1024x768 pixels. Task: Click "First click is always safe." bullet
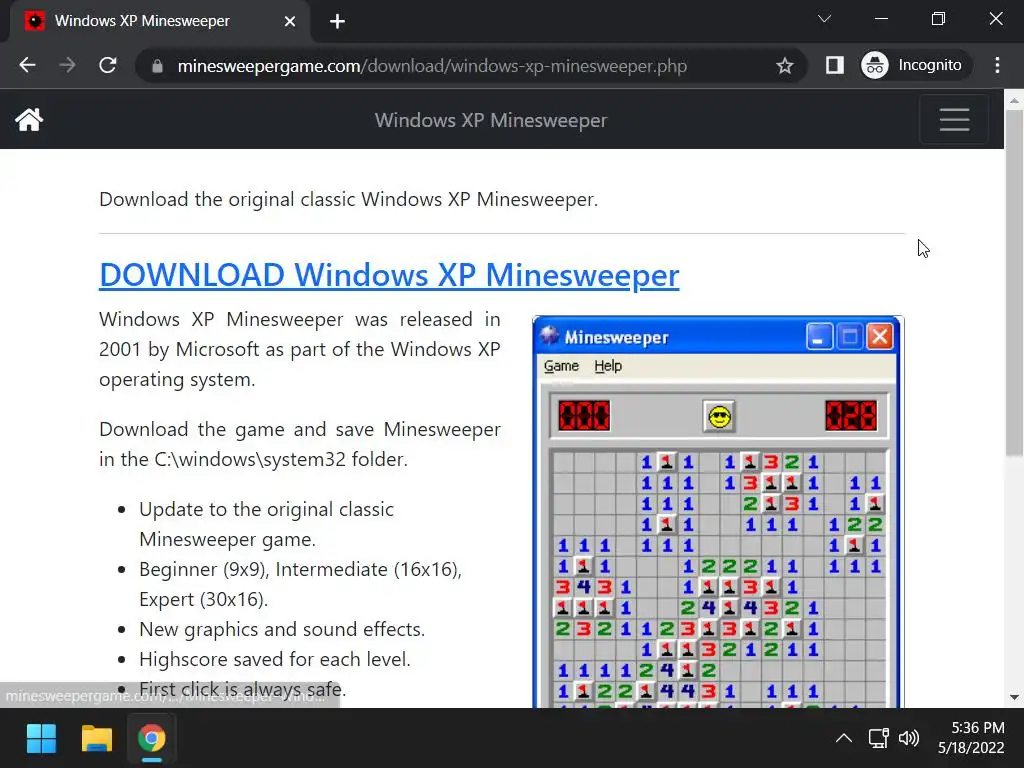pos(242,690)
